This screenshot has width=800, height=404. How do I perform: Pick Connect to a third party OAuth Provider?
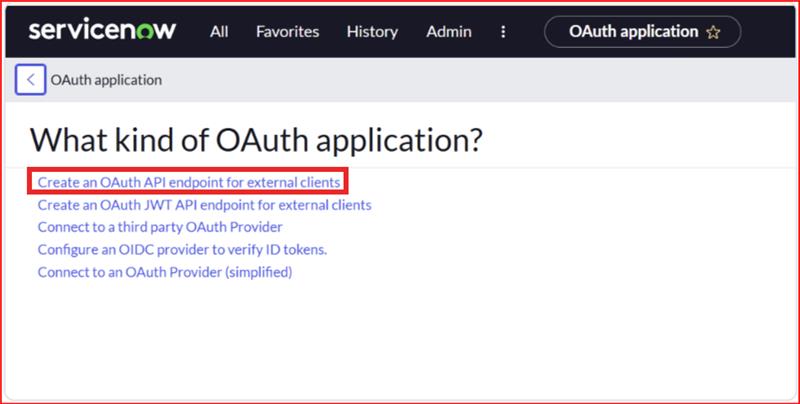(166, 228)
